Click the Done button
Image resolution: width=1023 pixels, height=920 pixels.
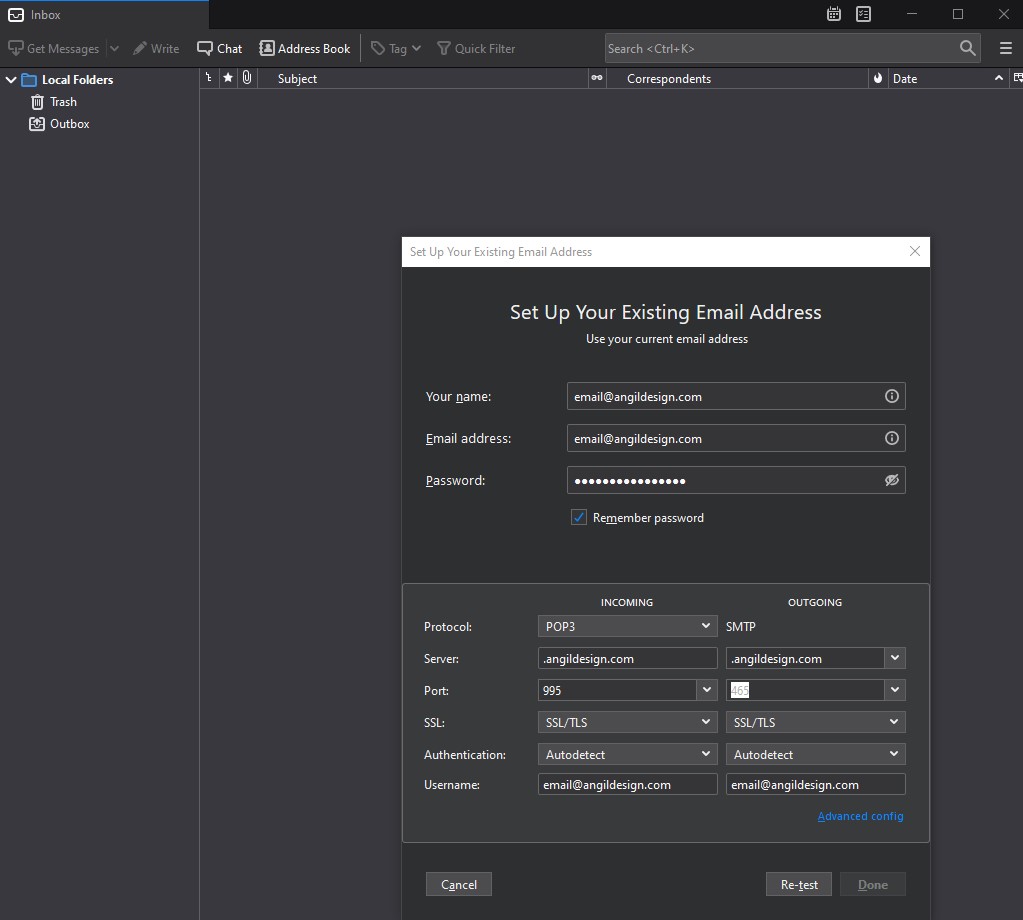click(873, 884)
